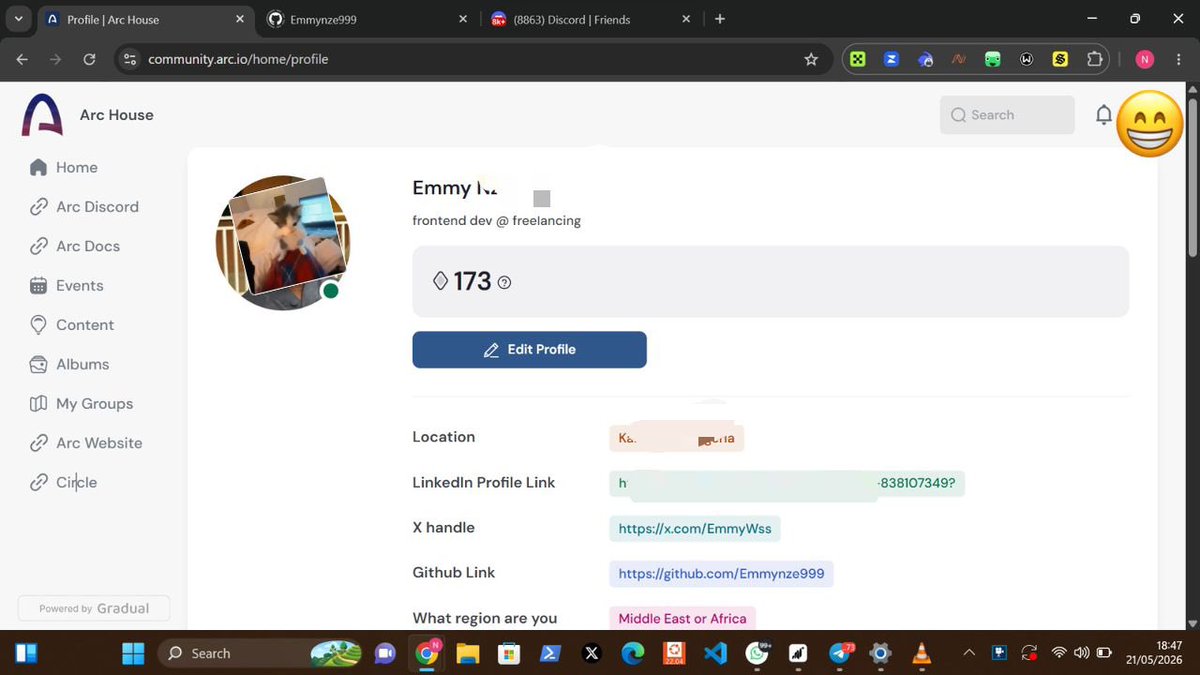Show hidden system tray icons
This screenshot has height=675, width=1200.
pyautogui.click(x=968, y=653)
